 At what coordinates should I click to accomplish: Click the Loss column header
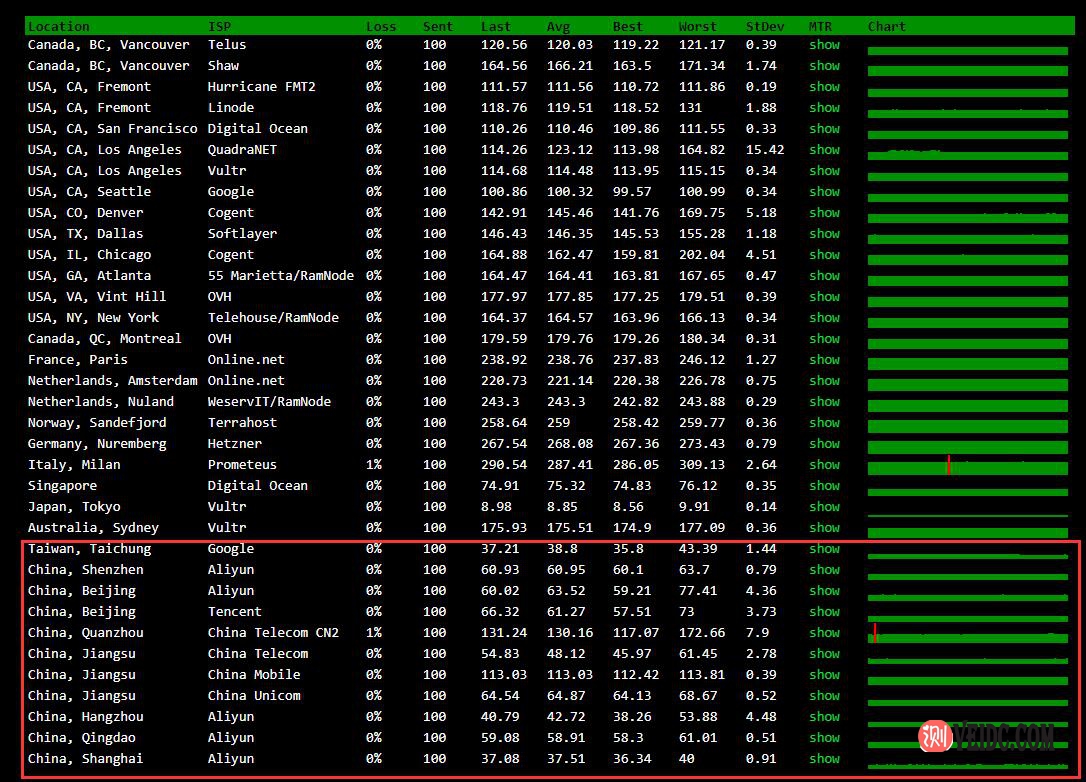pyautogui.click(x=381, y=27)
